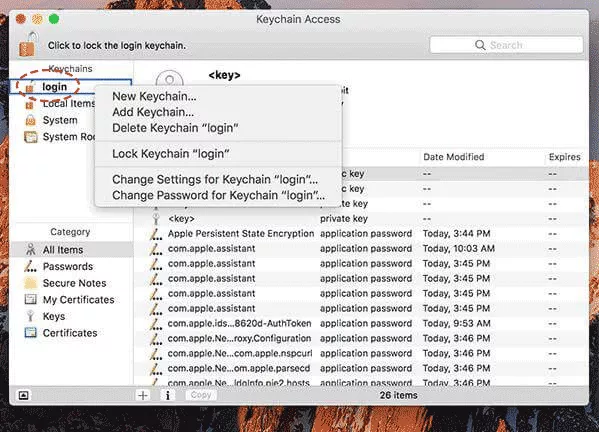Click inside the Search field
This screenshot has height=432, width=599.
click(506, 45)
